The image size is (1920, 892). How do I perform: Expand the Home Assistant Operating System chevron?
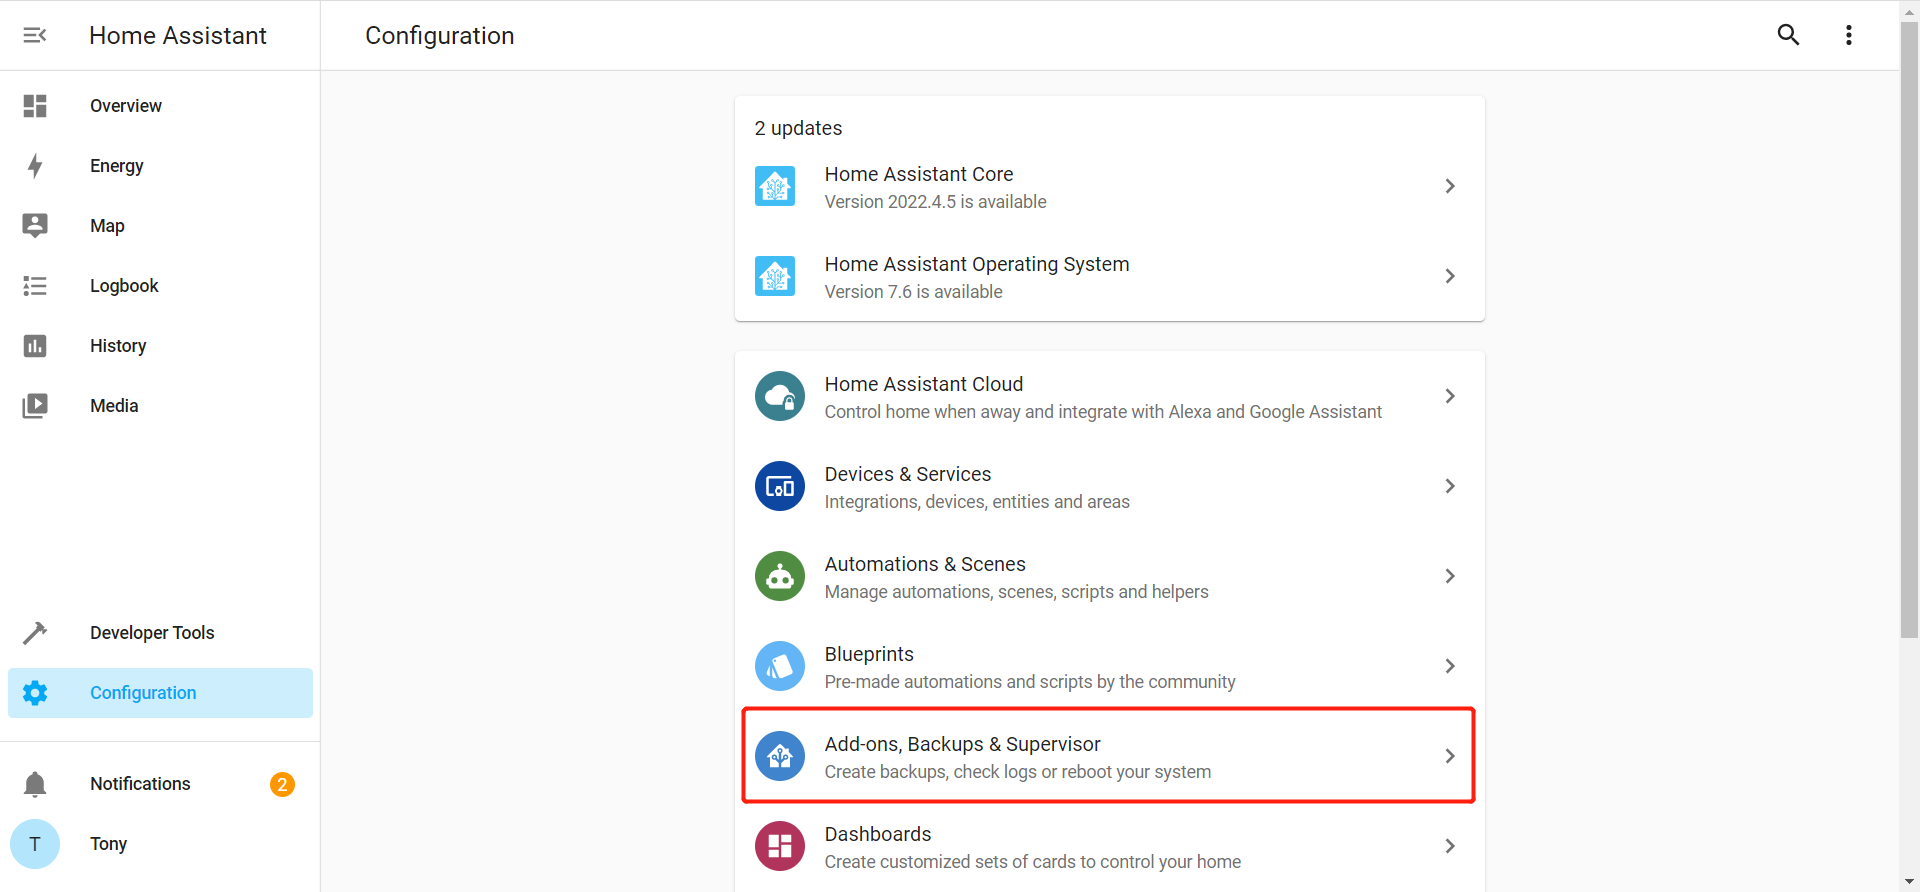click(x=1450, y=276)
